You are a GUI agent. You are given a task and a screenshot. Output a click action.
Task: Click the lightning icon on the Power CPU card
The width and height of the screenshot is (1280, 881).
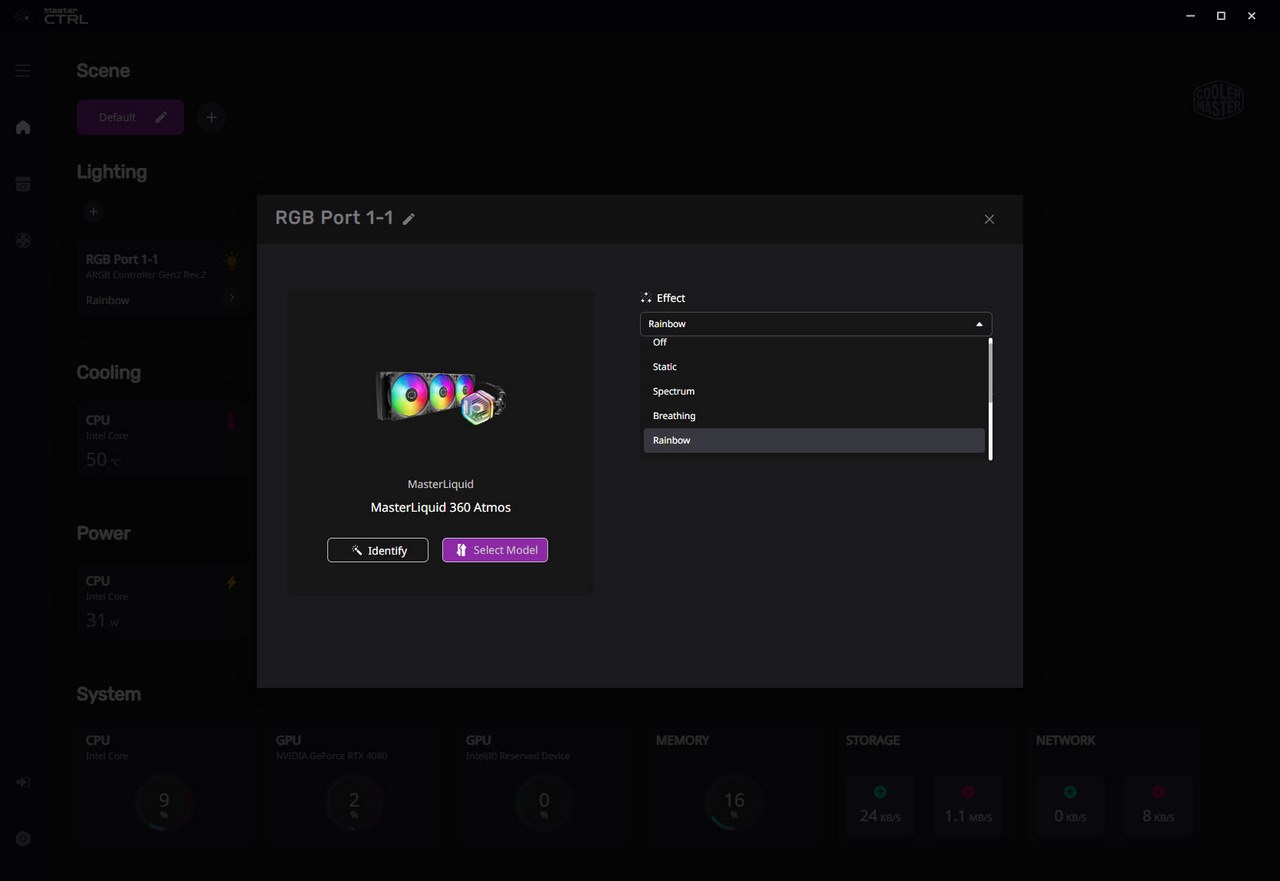pos(232,582)
